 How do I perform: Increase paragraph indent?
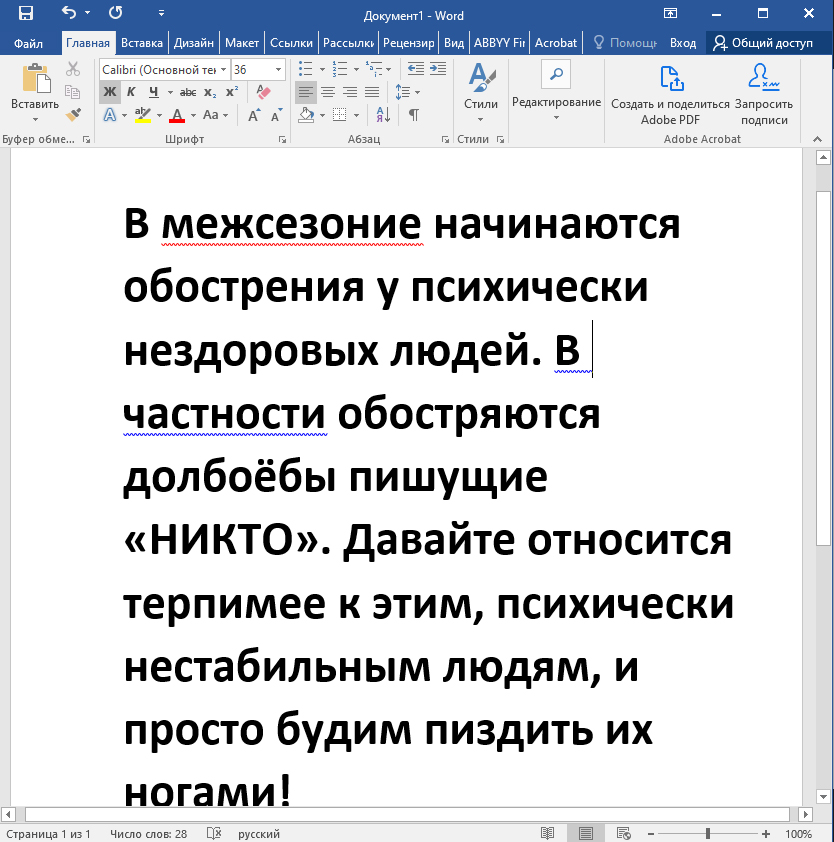(438, 69)
